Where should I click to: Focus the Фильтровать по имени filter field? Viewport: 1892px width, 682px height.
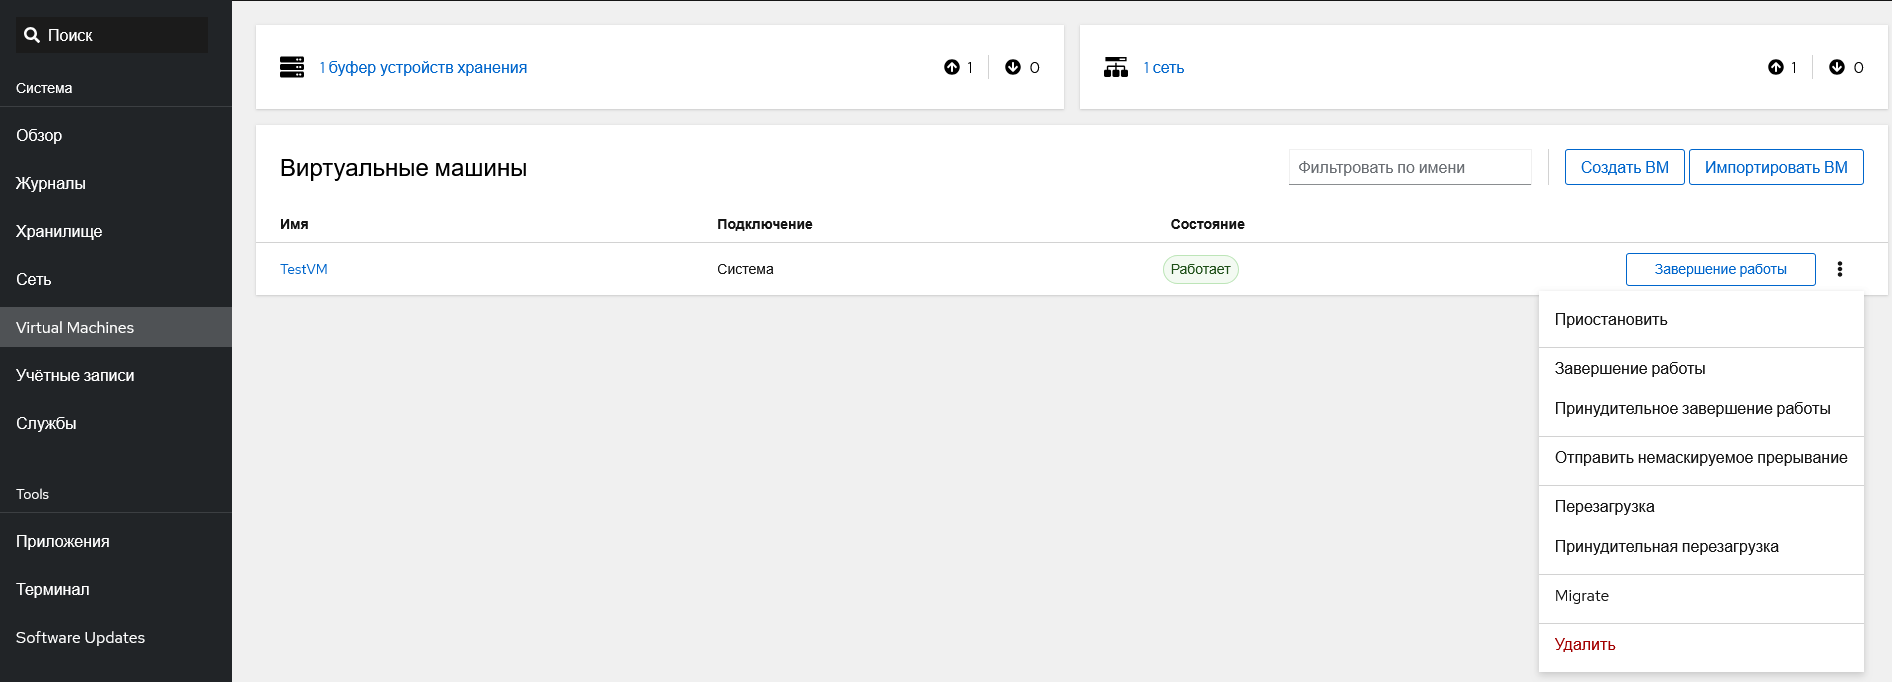[1409, 168]
